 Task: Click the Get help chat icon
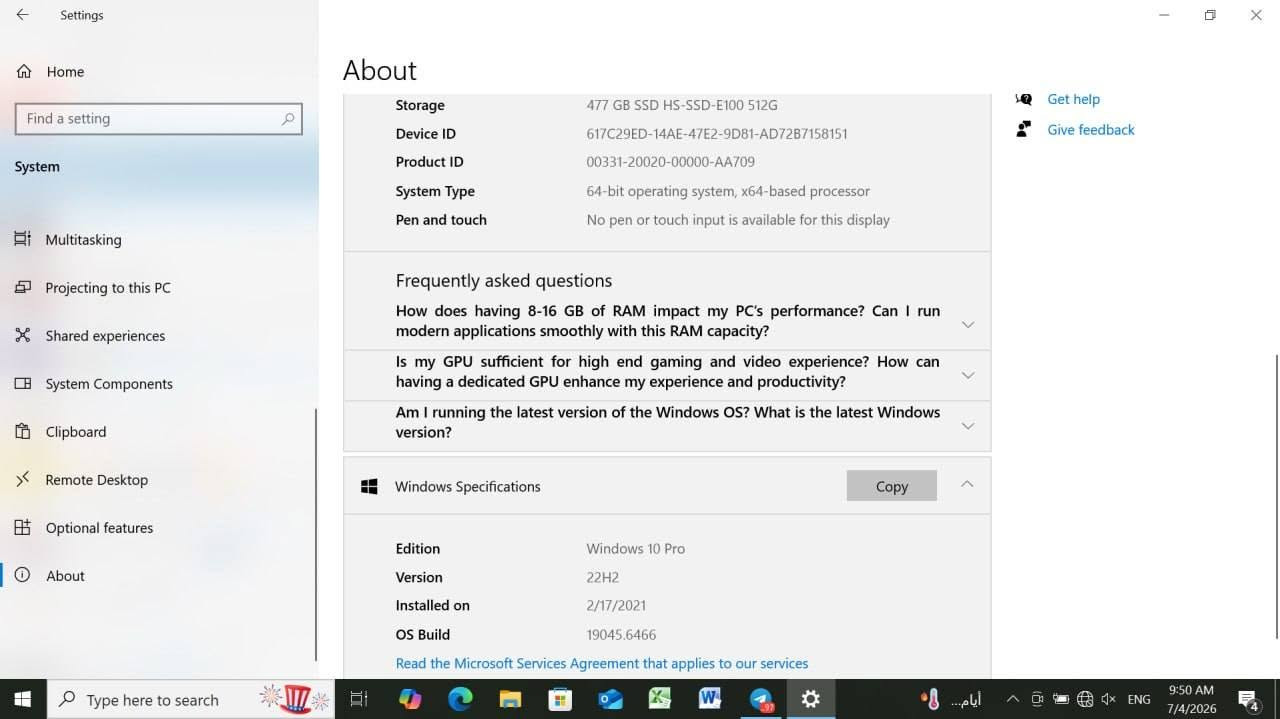(1023, 99)
